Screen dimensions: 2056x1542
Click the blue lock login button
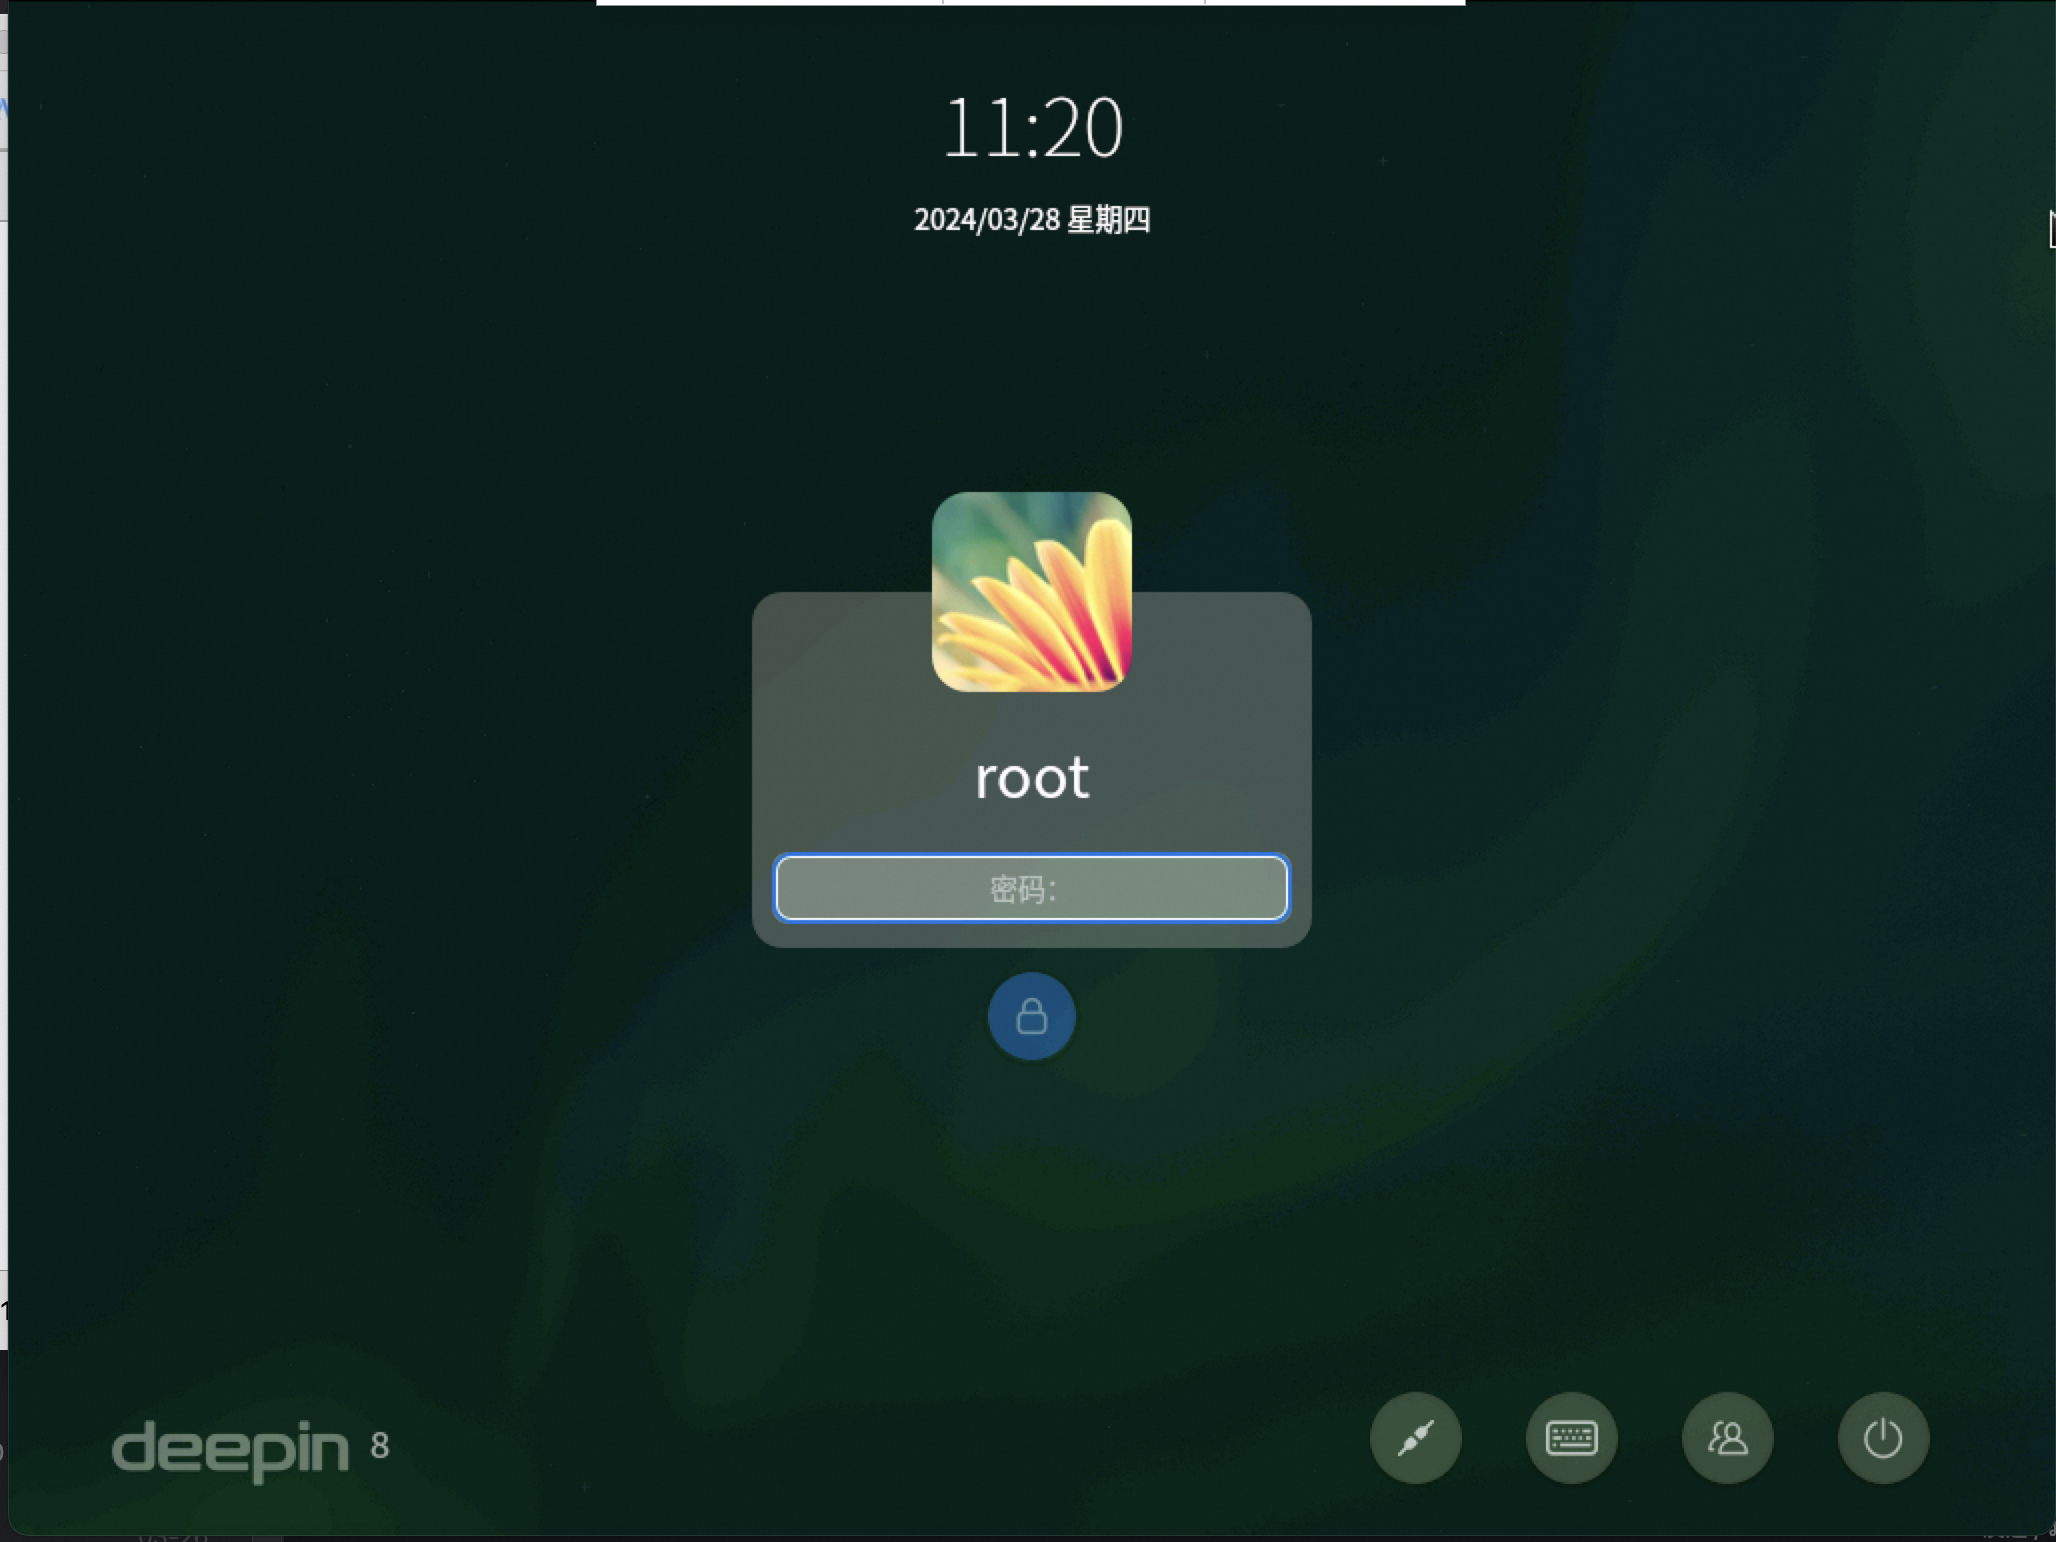tap(1031, 1016)
